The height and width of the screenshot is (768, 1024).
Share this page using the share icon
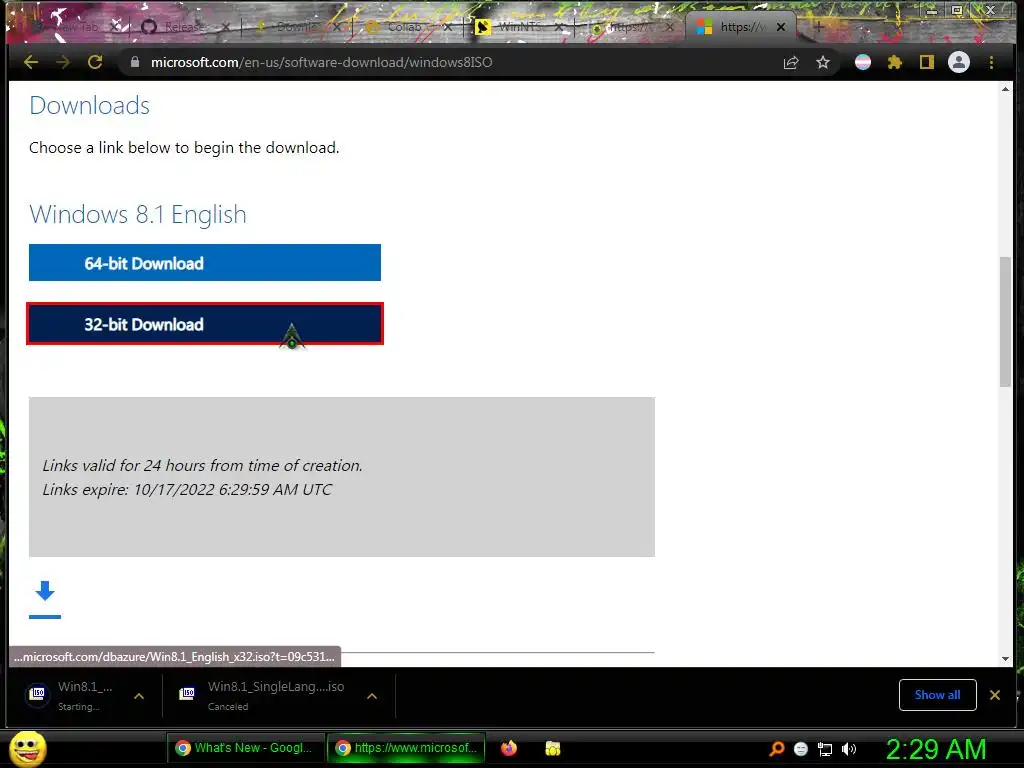[x=791, y=62]
